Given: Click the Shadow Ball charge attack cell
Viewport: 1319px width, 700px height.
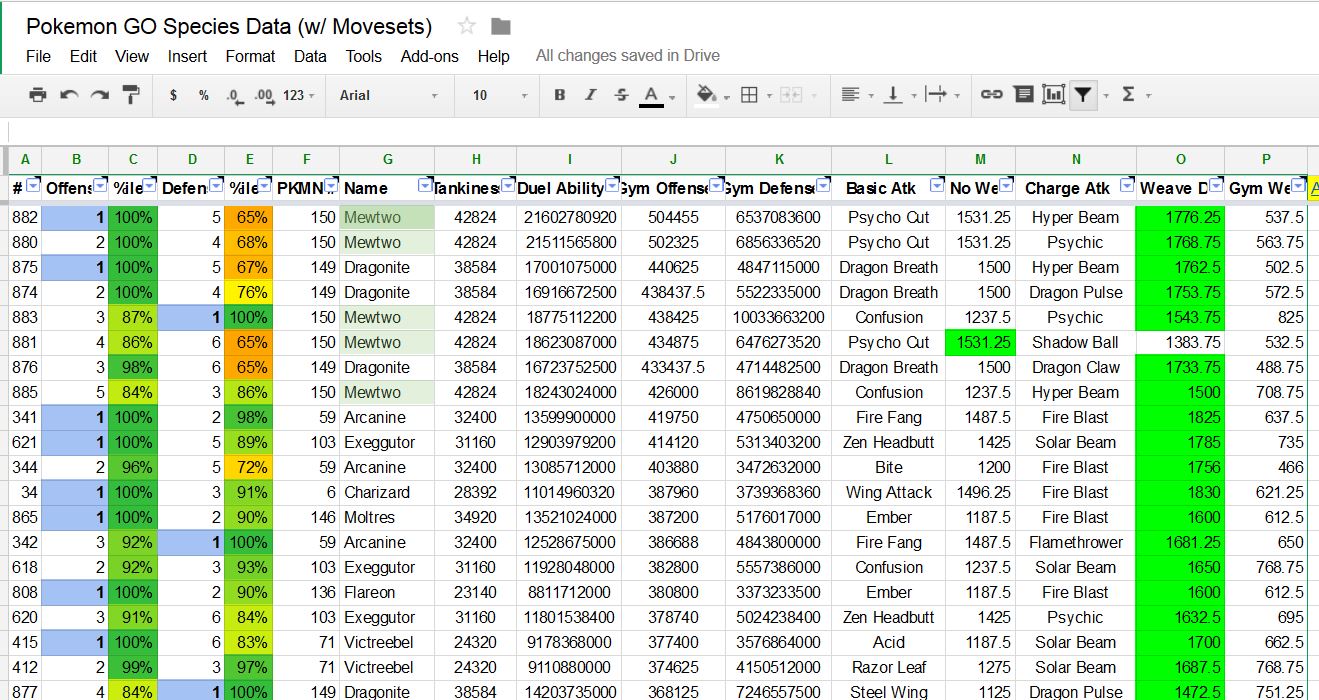Looking at the screenshot, I should pyautogui.click(x=1076, y=342).
